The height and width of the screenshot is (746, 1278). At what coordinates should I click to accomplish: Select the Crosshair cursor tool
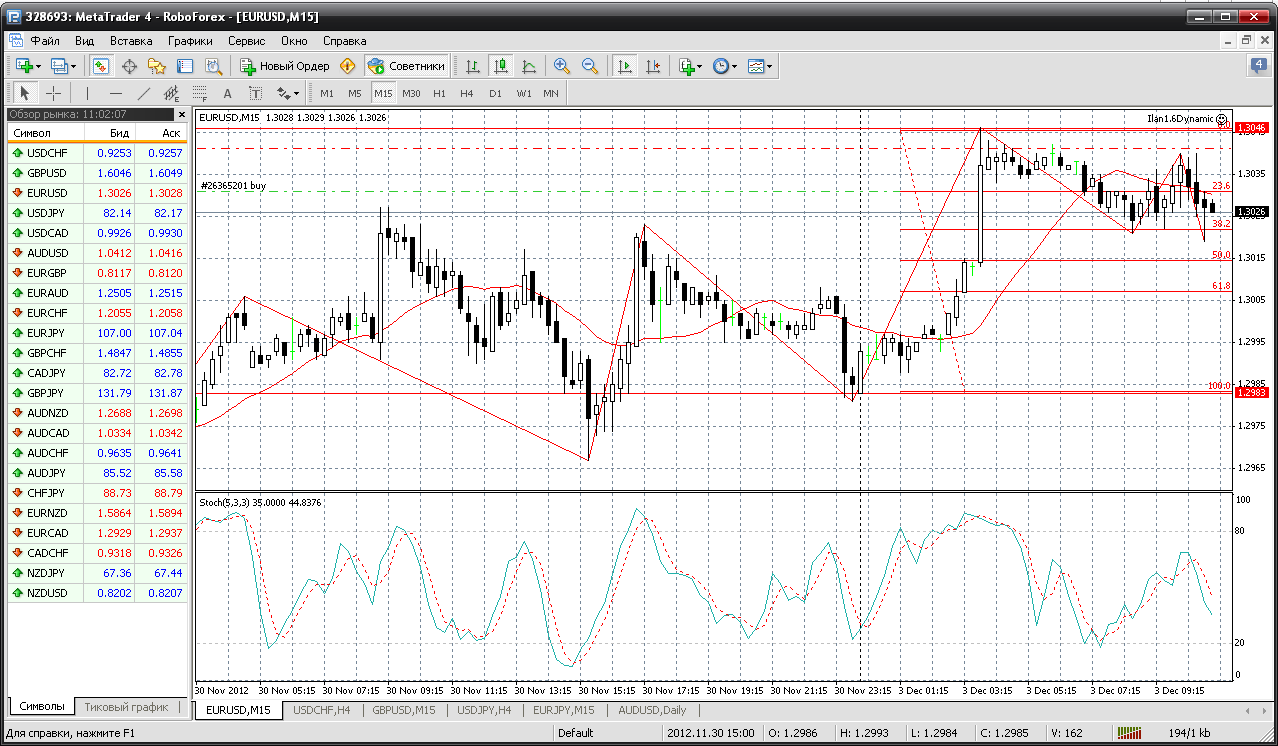point(54,93)
